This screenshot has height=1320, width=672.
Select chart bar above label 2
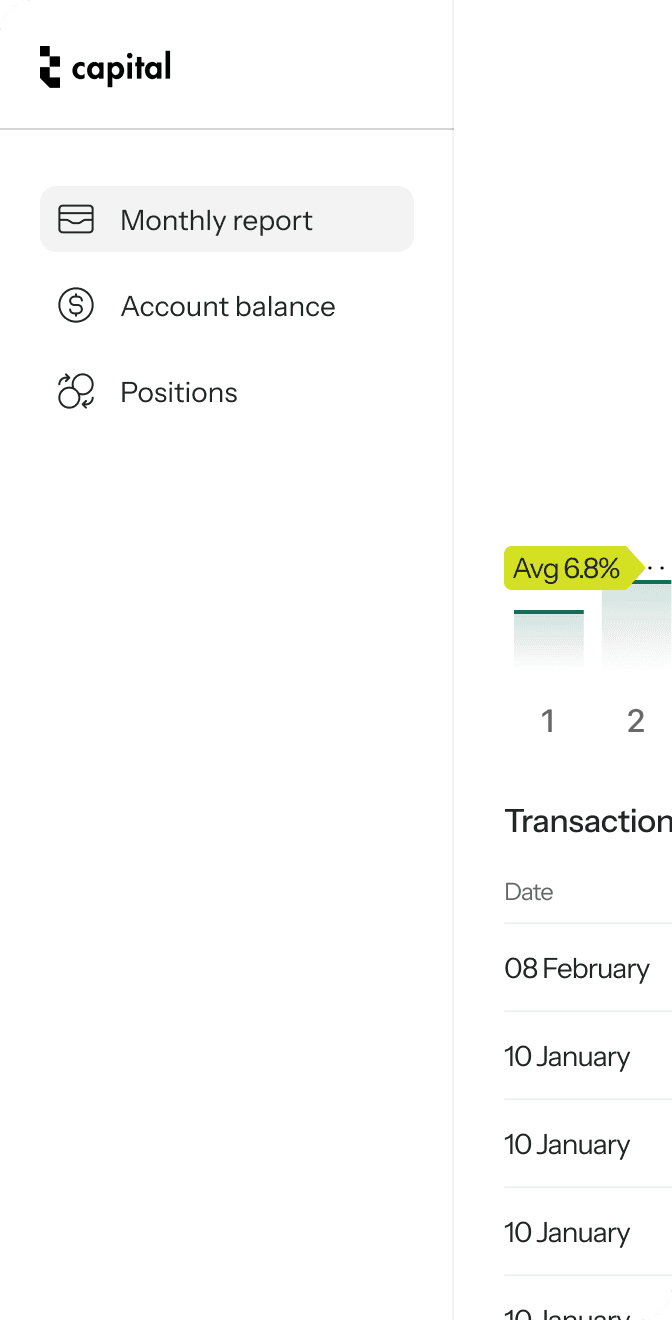point(637,625)
